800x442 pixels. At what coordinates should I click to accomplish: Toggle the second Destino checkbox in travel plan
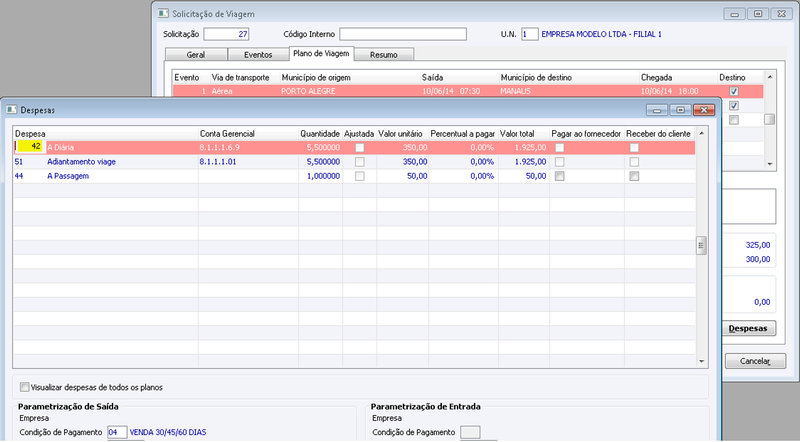click(x=734, y=106)
